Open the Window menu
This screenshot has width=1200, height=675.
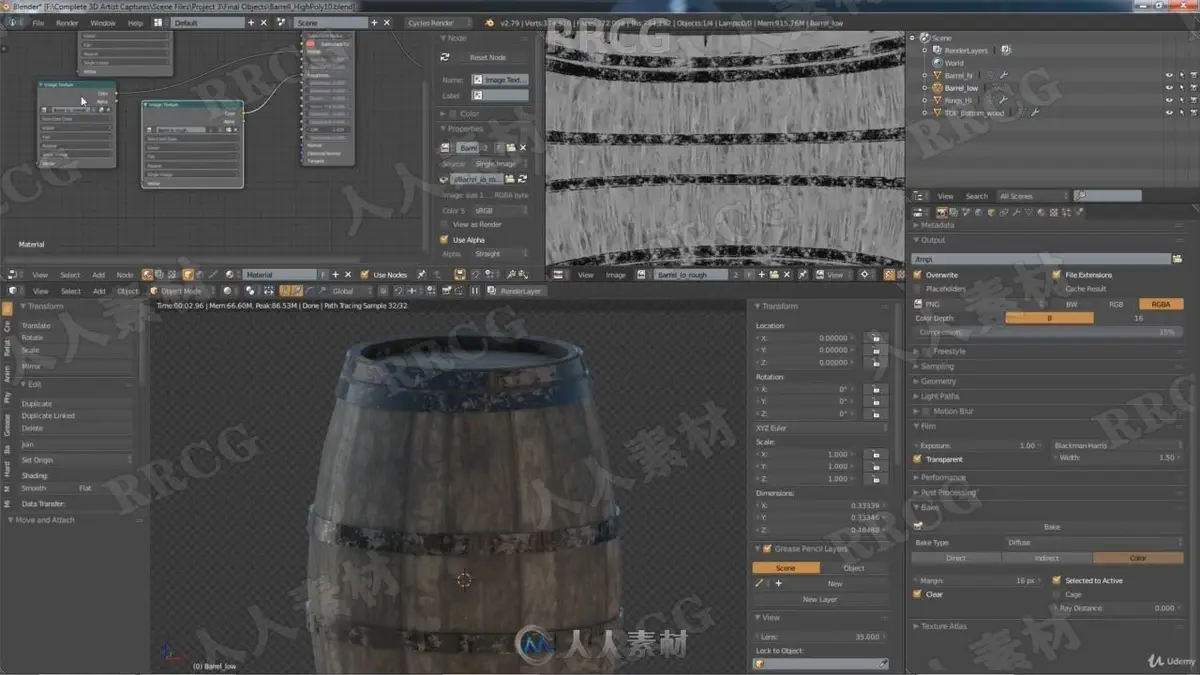(103, 22)
